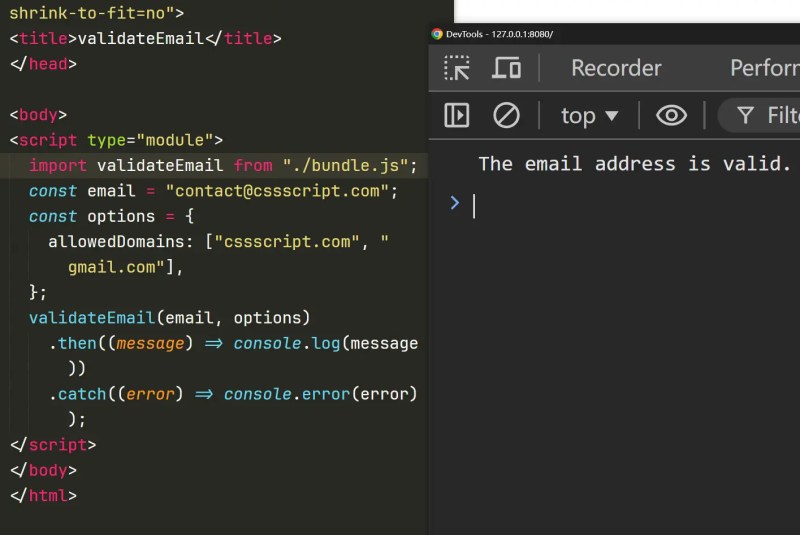Expand the dropdown arrow next to top
Screen dimensions: 800x535
coord(612,116)
